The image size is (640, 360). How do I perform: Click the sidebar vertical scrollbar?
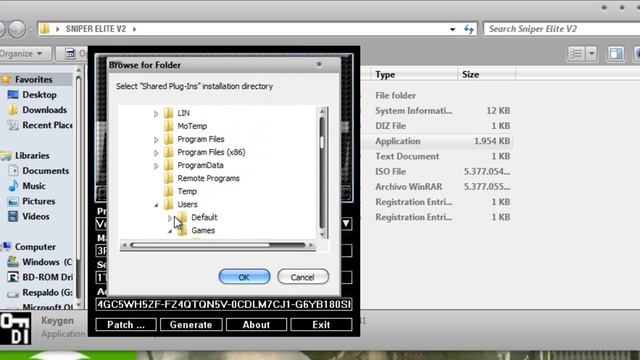78,188
